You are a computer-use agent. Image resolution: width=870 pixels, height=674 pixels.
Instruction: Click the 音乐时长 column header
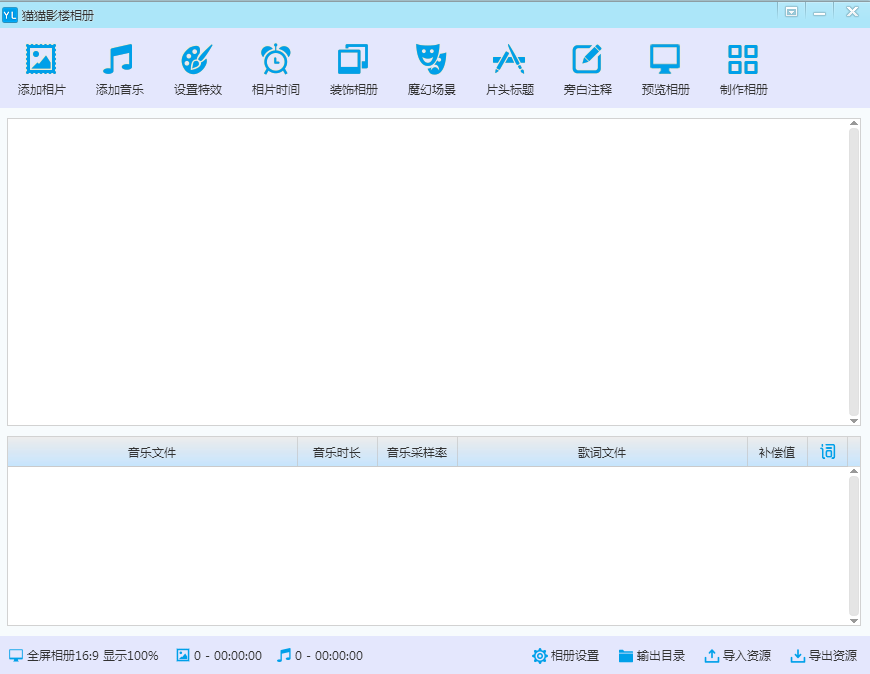click(337, 452)
